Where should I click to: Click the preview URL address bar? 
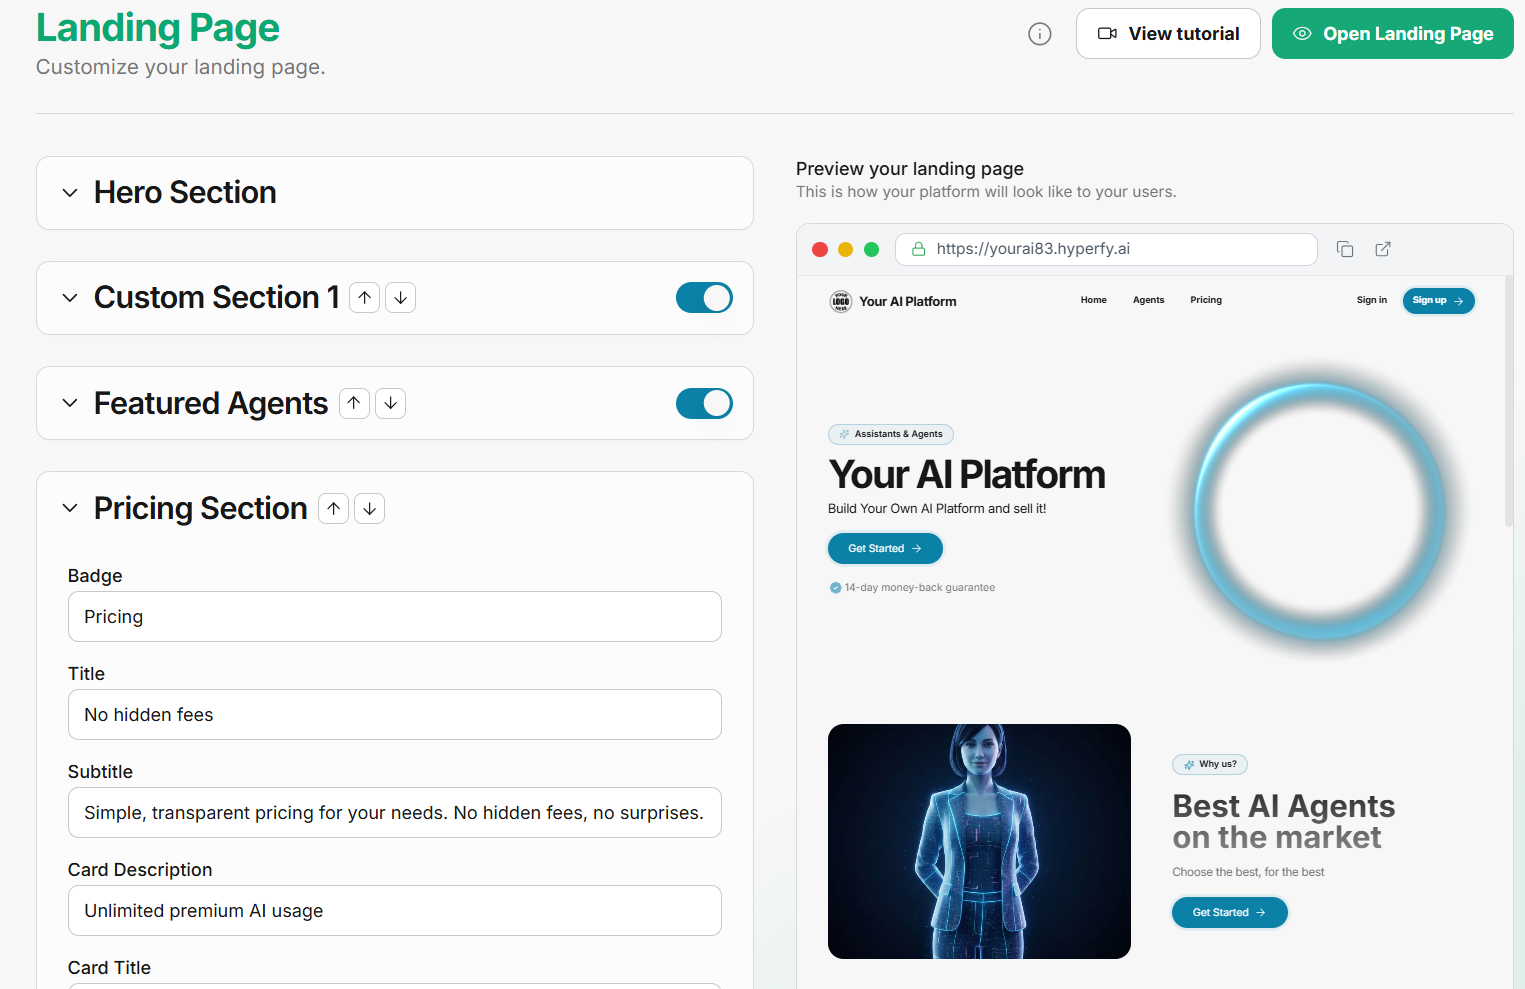pos(1106,249)
